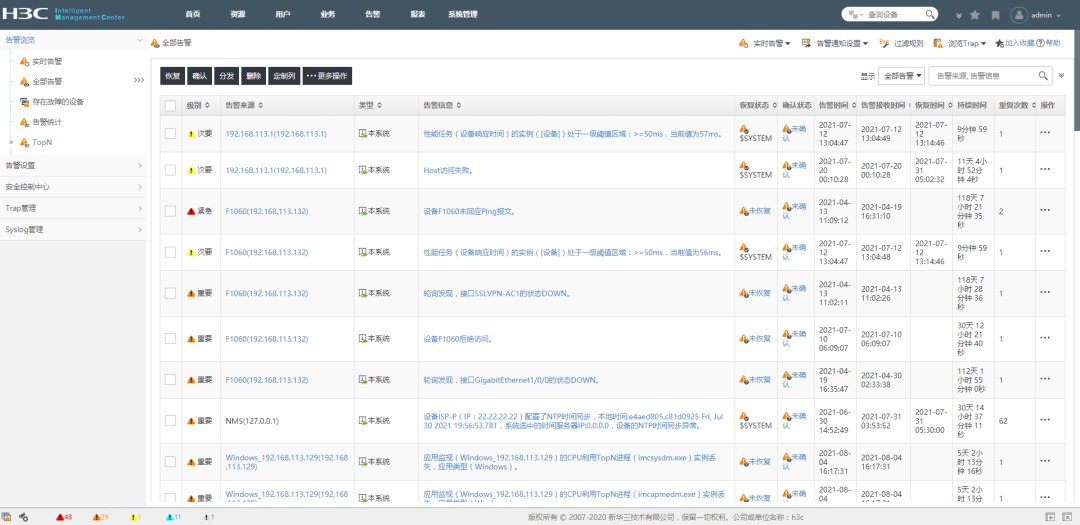The image size is (1080, 525).
Task: Expand the 告警设置 sidebar section
Action: [72, 165]
